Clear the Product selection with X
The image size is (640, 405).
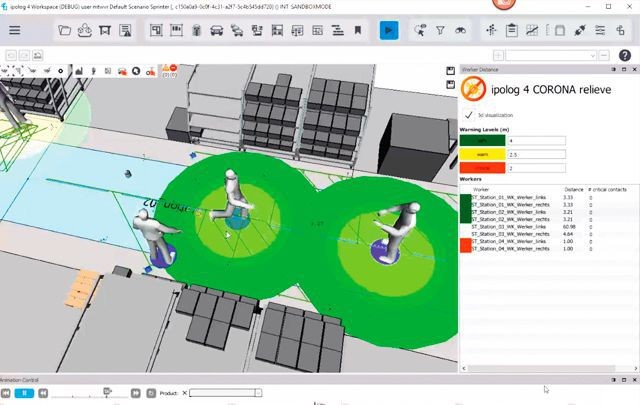coord(184,393)
